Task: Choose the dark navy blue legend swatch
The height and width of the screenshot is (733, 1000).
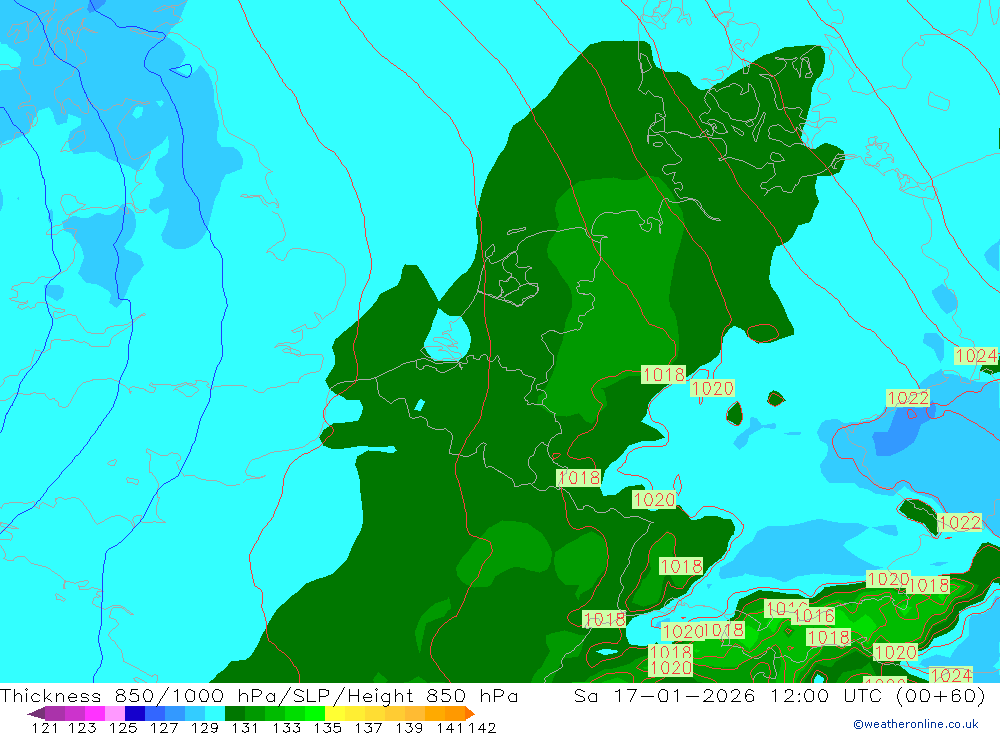Action: (x=135, y=713)
